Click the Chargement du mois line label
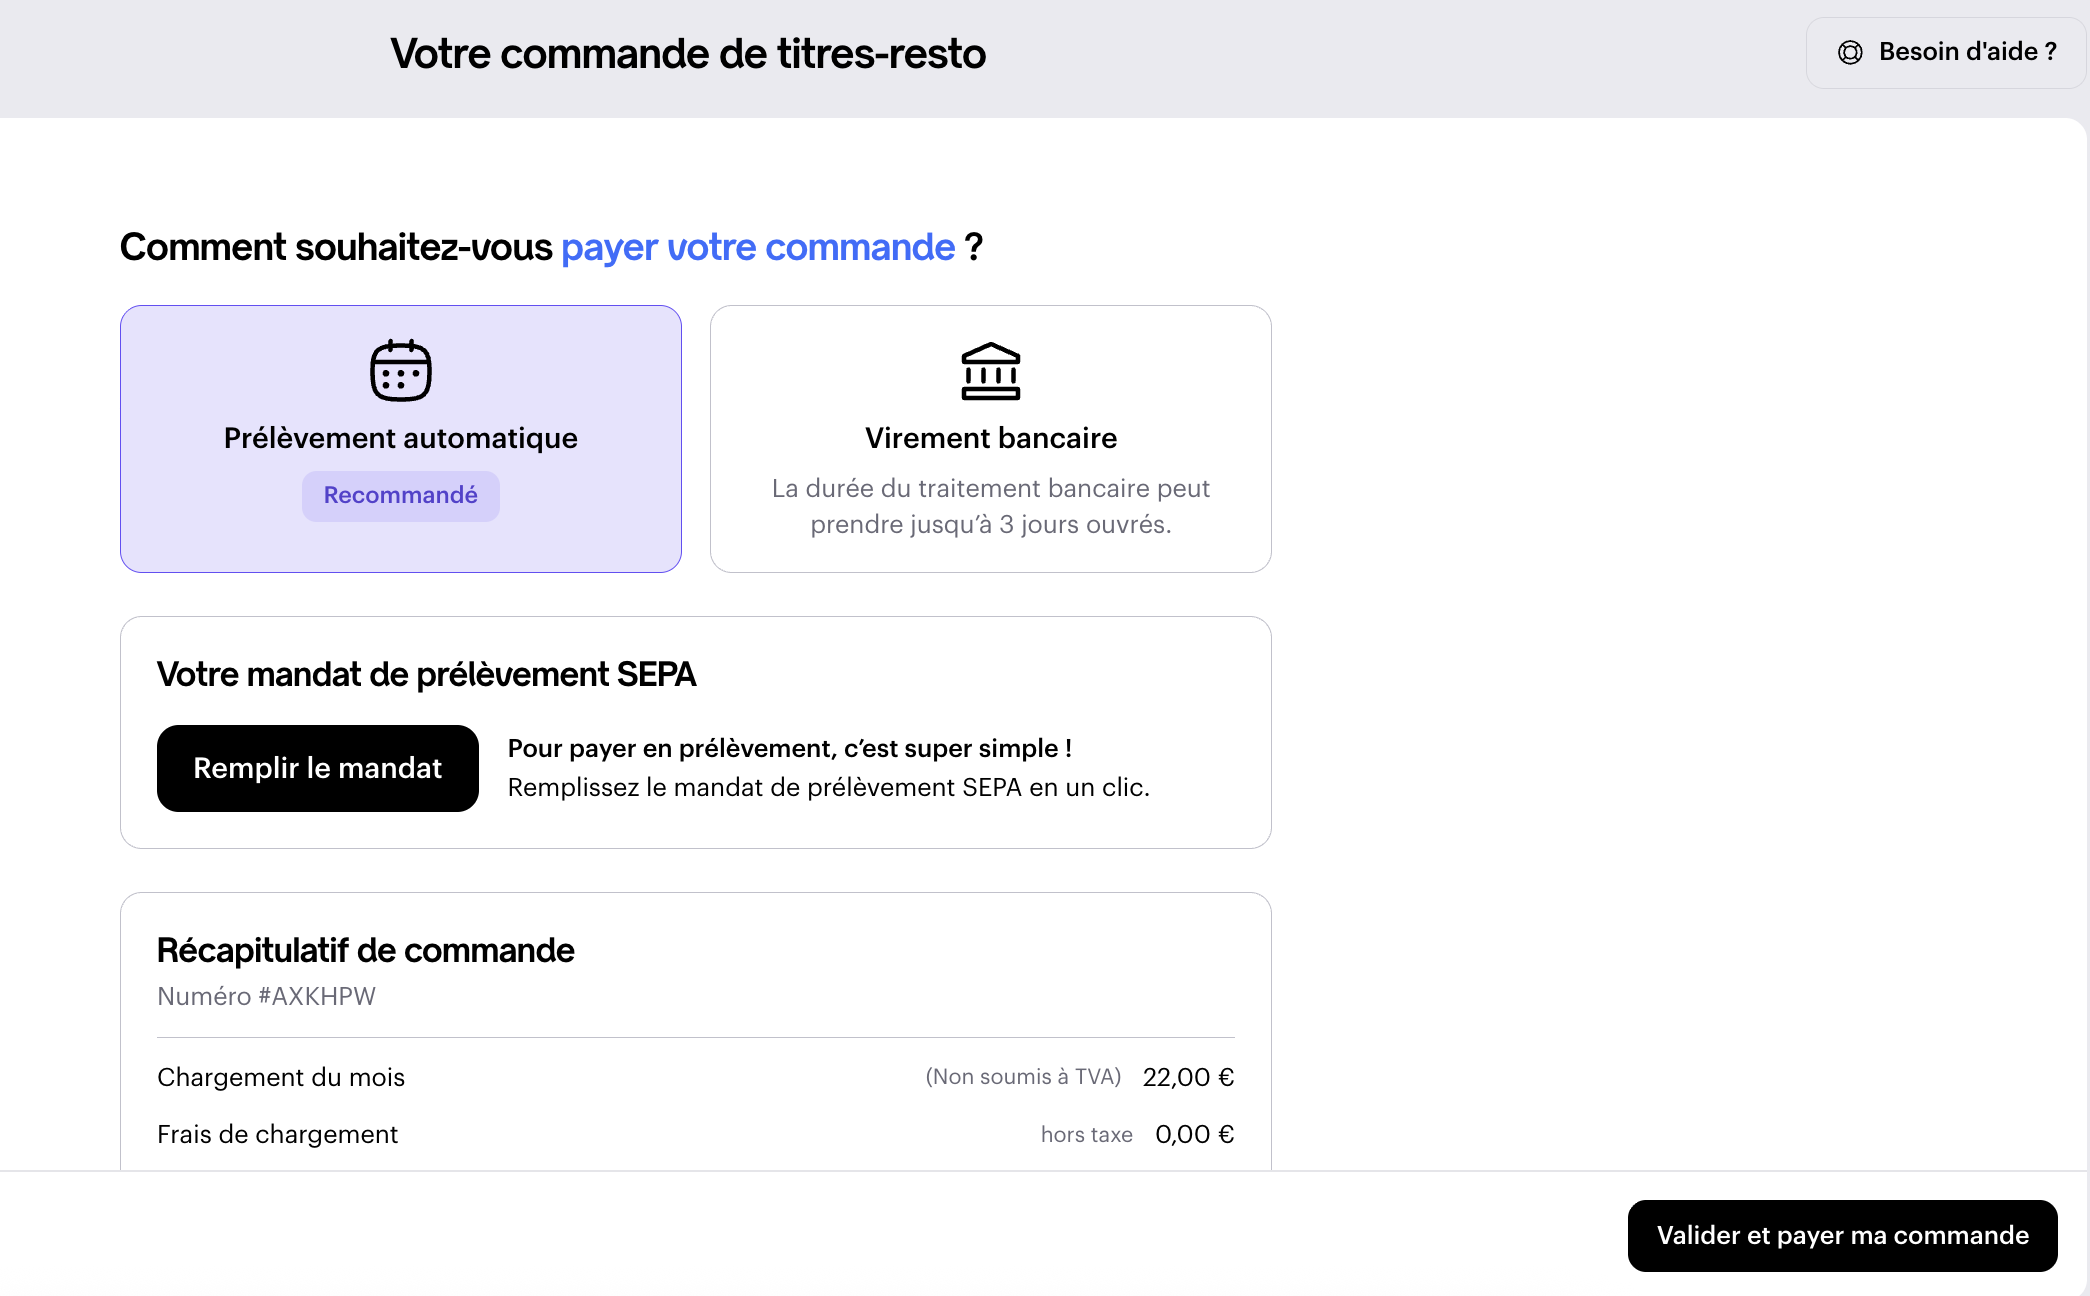The height and width of the screenshot is (1296, 2090). [x=281, y=1077]
